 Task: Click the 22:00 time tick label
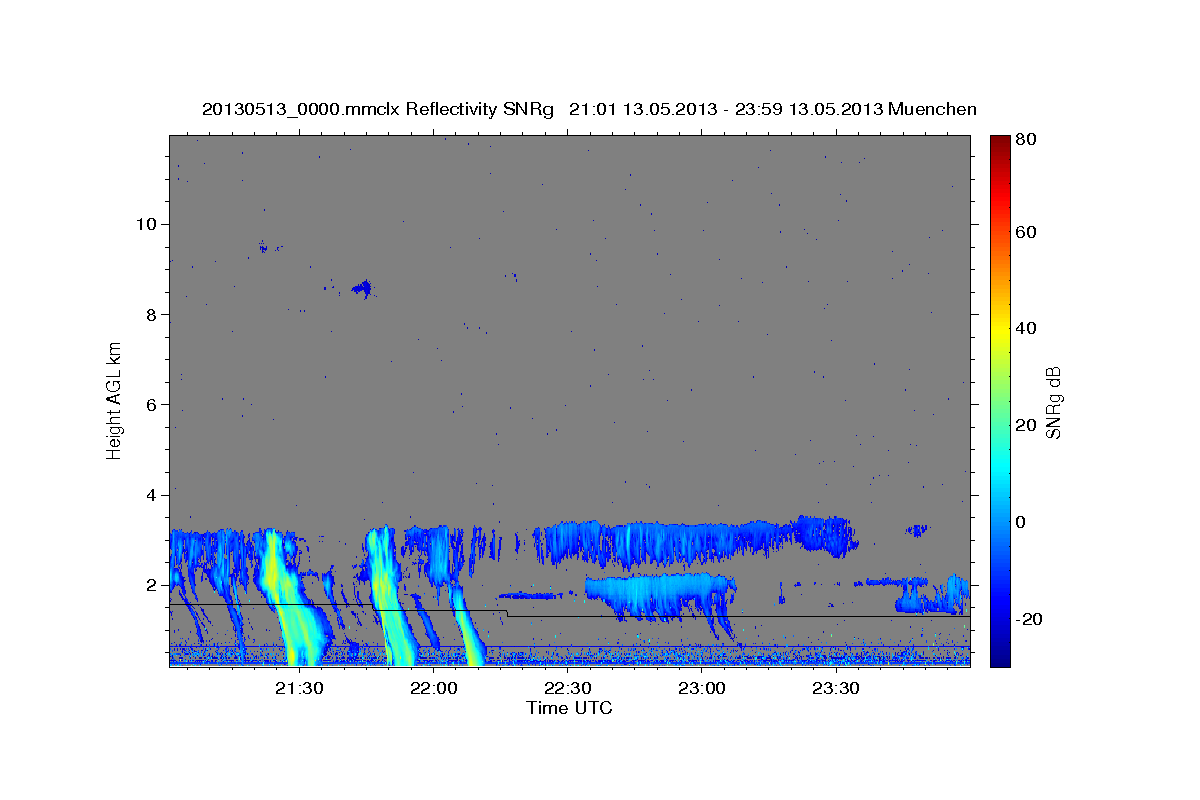tap(433, 688)
